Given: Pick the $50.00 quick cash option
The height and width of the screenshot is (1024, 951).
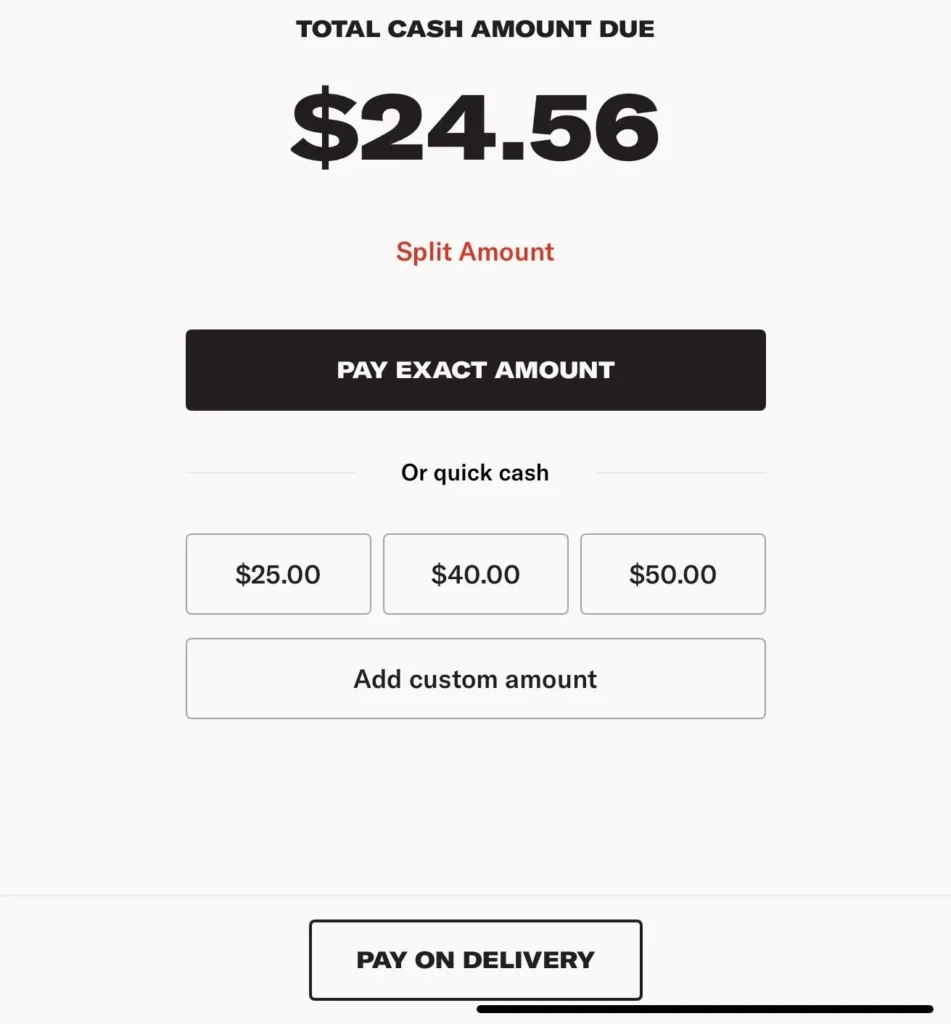Looking at the screenshot, I should coord(673,574).
